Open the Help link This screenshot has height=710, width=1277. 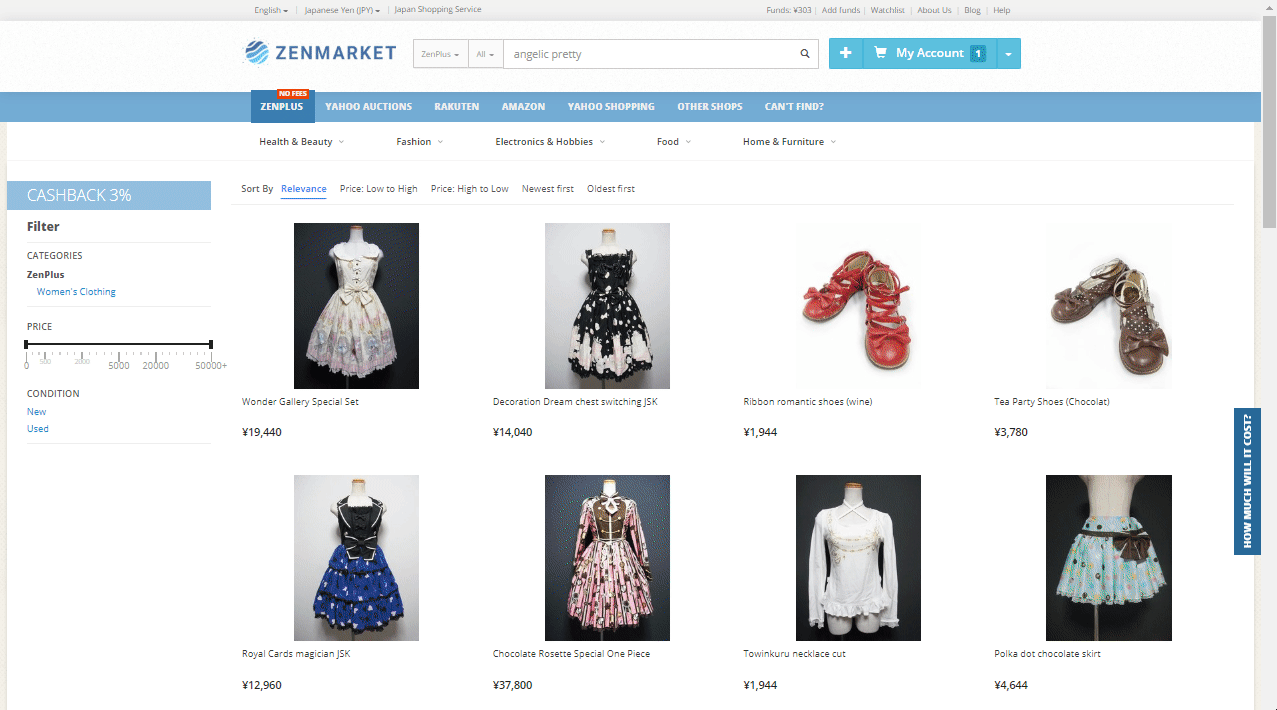pyautogui.click(x=1001, y=10)
